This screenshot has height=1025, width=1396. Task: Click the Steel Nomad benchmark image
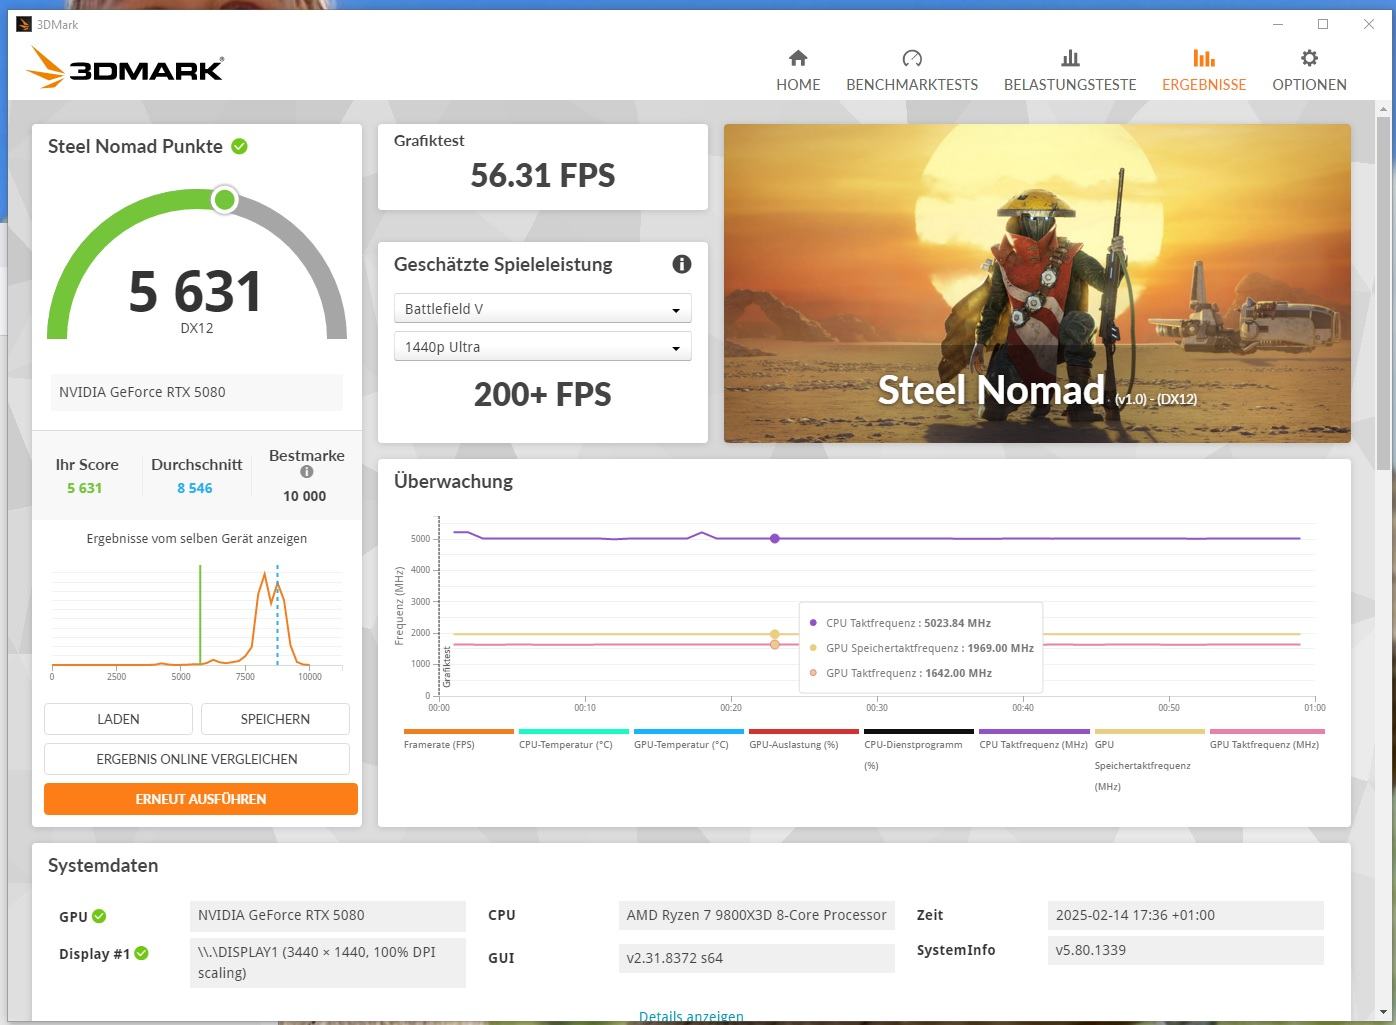[1037, 283]
